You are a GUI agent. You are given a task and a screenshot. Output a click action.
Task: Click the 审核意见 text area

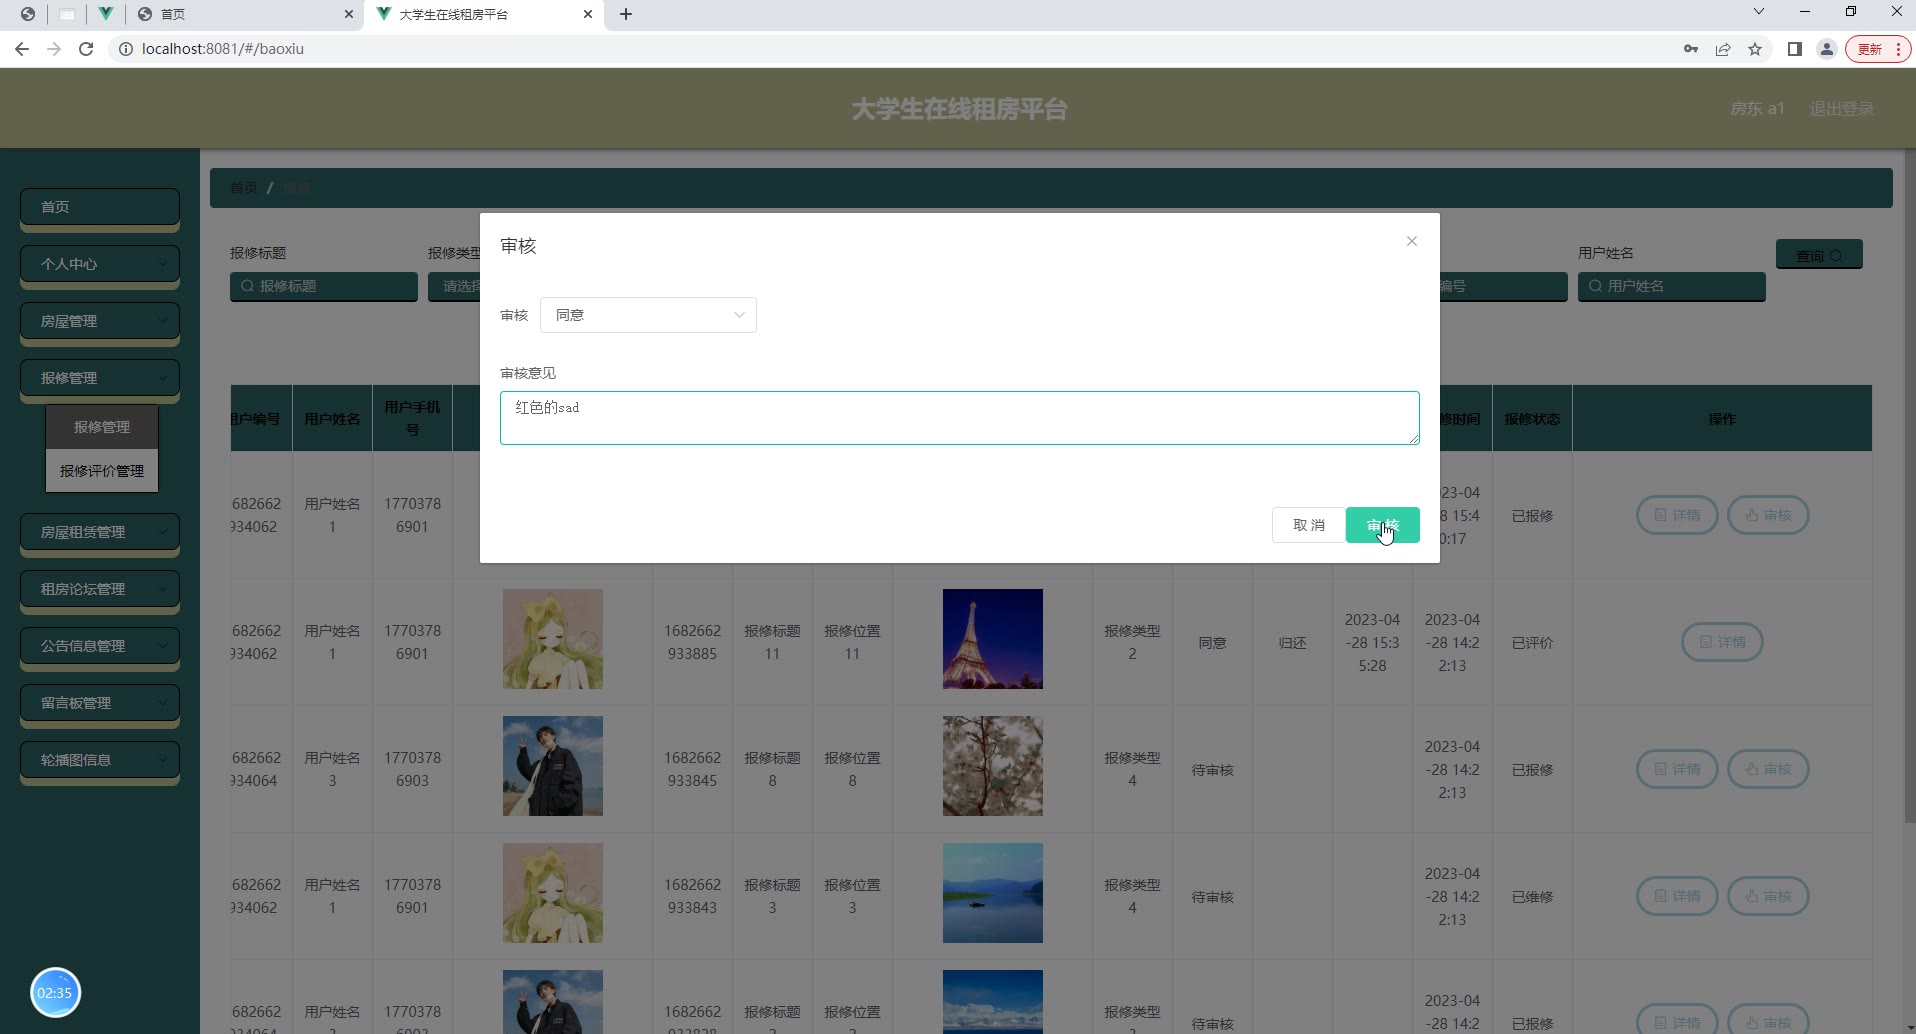(959, 418)
